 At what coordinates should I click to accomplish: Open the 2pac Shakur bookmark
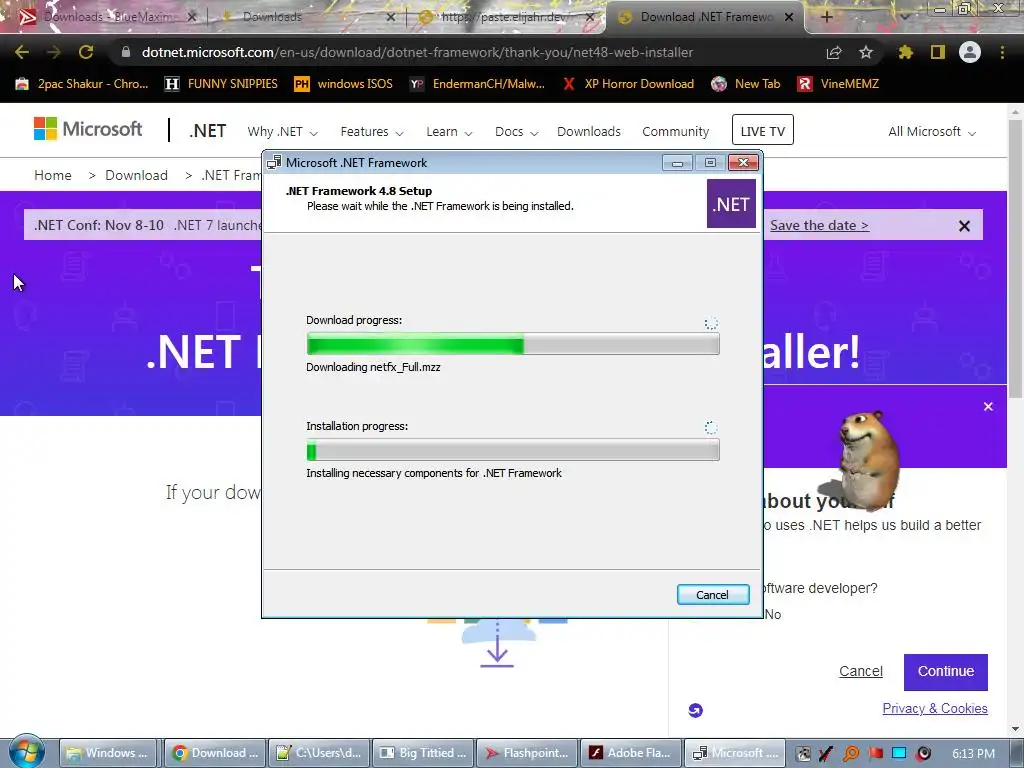point(82,84)
